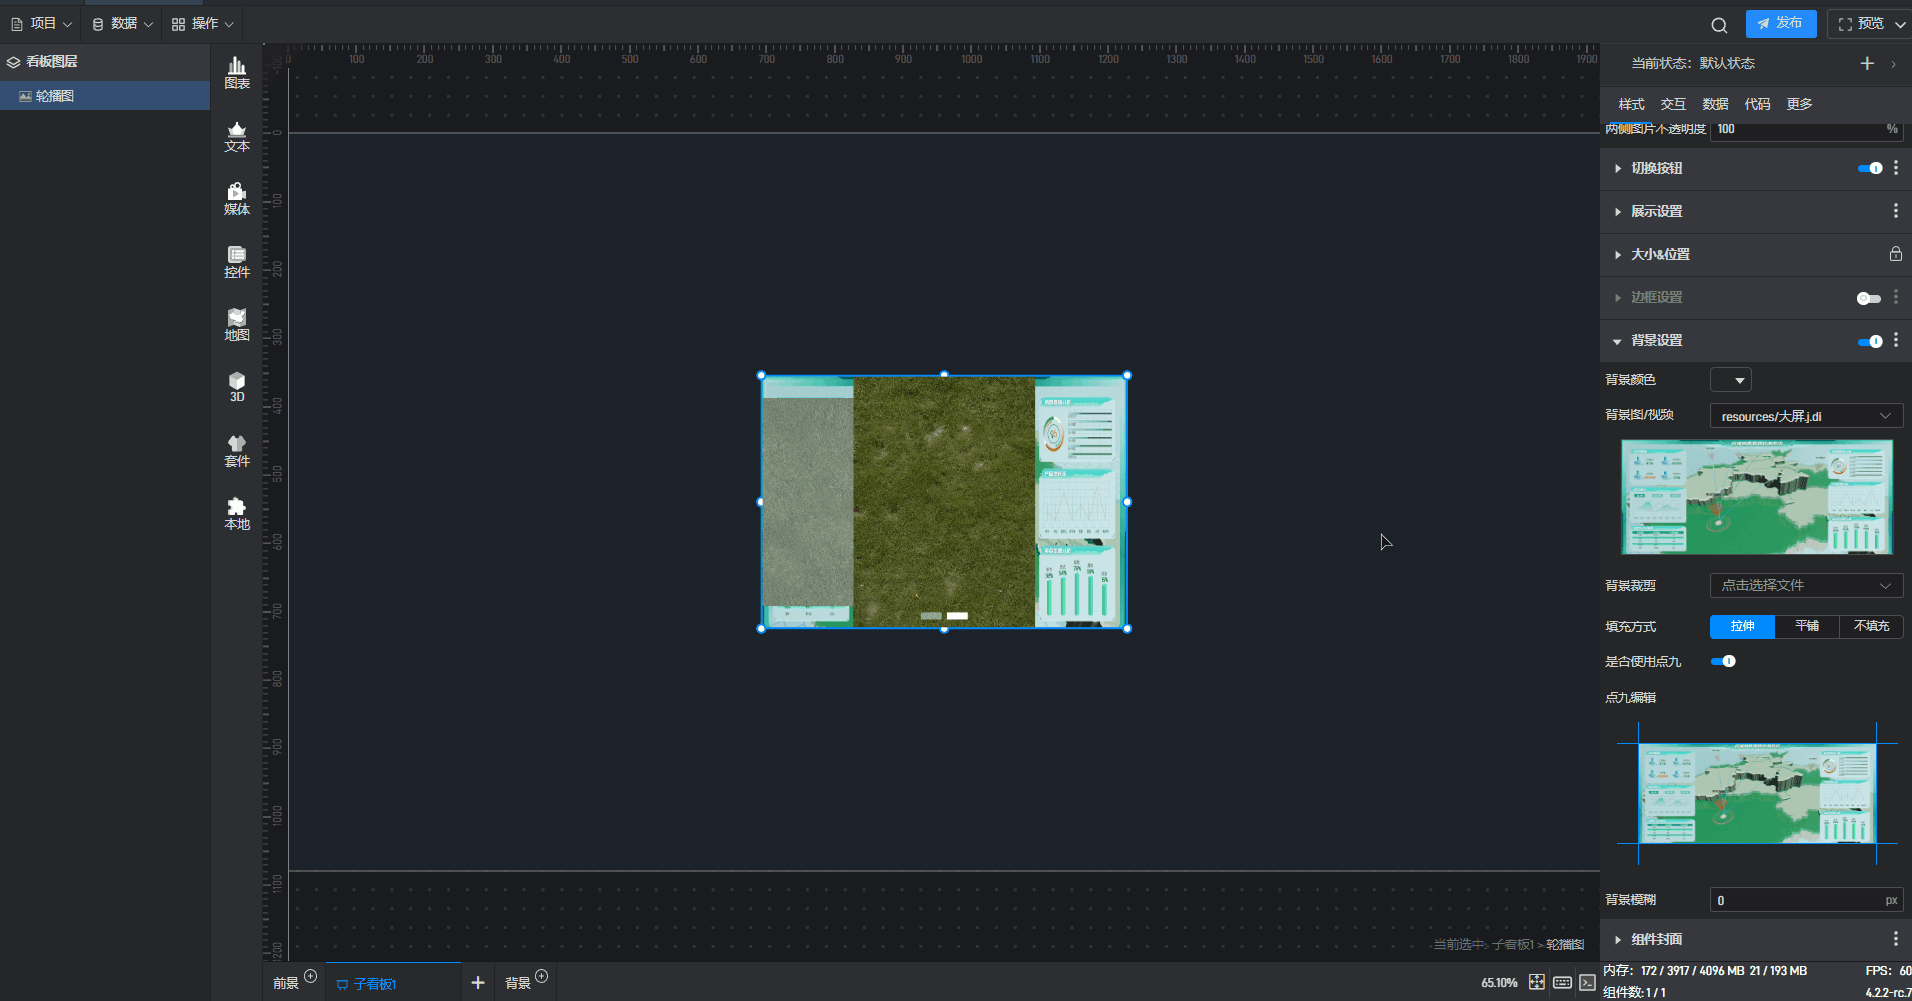This screenshot has width=1912, height=1001.
Task: Click the lock icon beside 大小&位置
Action: [1895, 254]
